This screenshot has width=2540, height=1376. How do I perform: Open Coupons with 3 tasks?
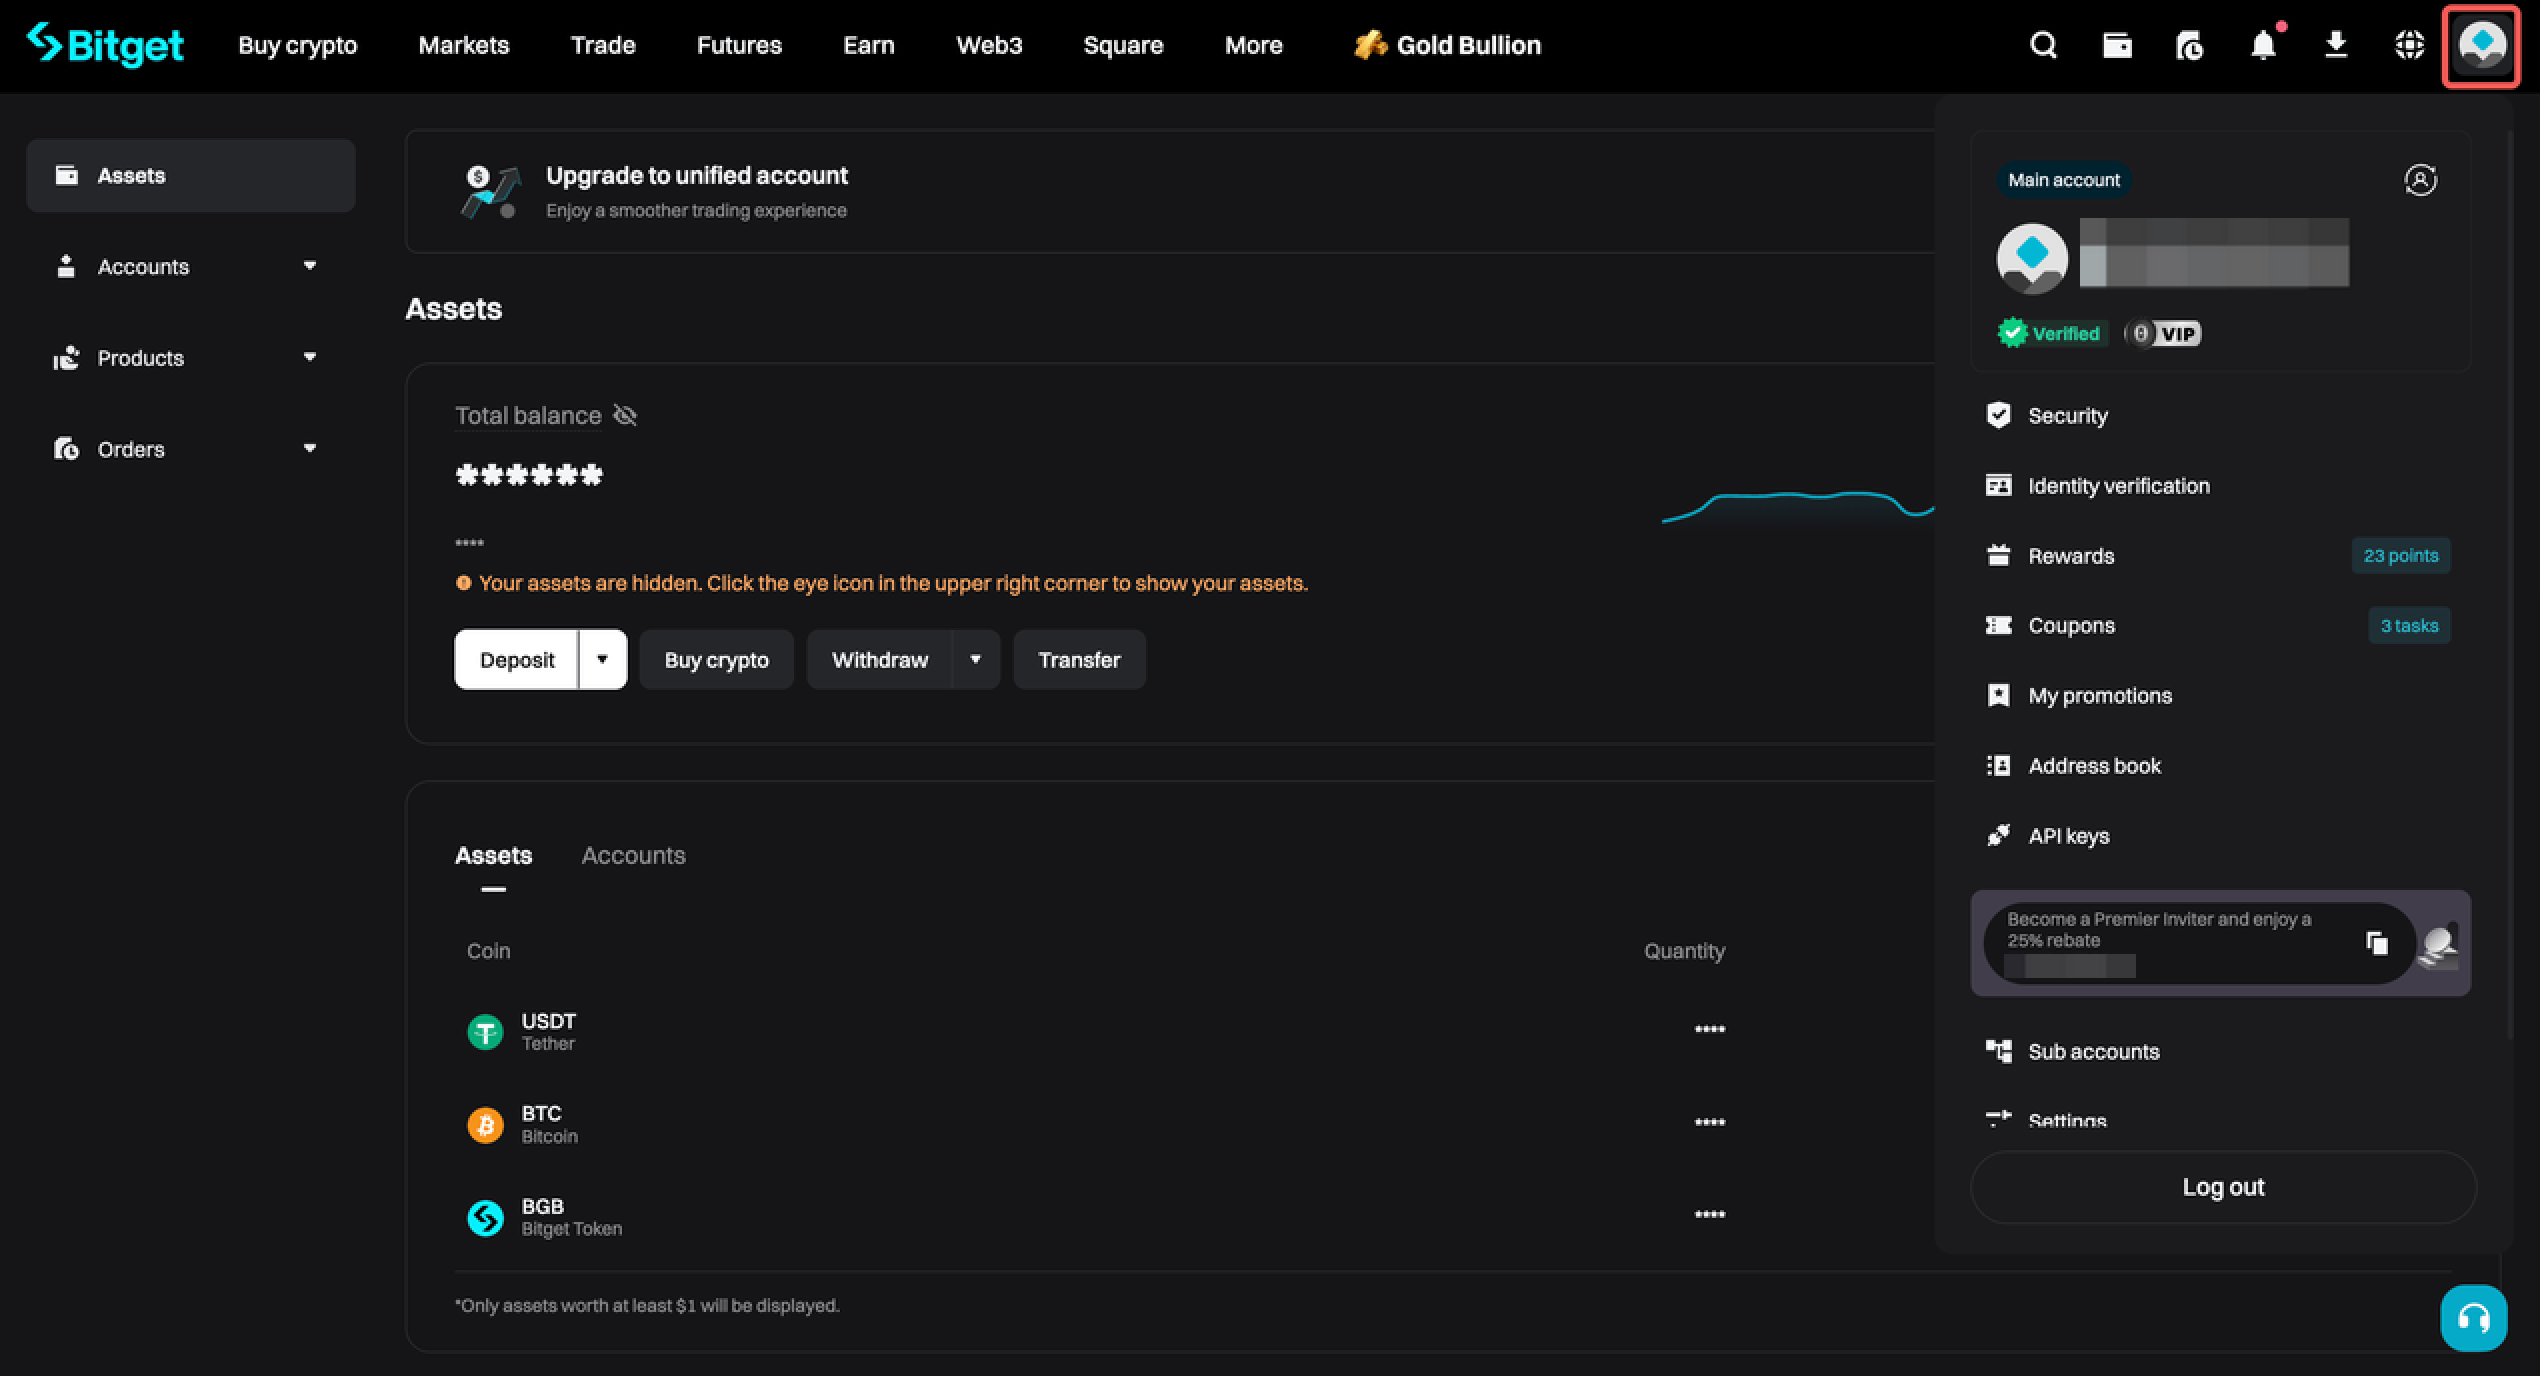click(2220, 625)
